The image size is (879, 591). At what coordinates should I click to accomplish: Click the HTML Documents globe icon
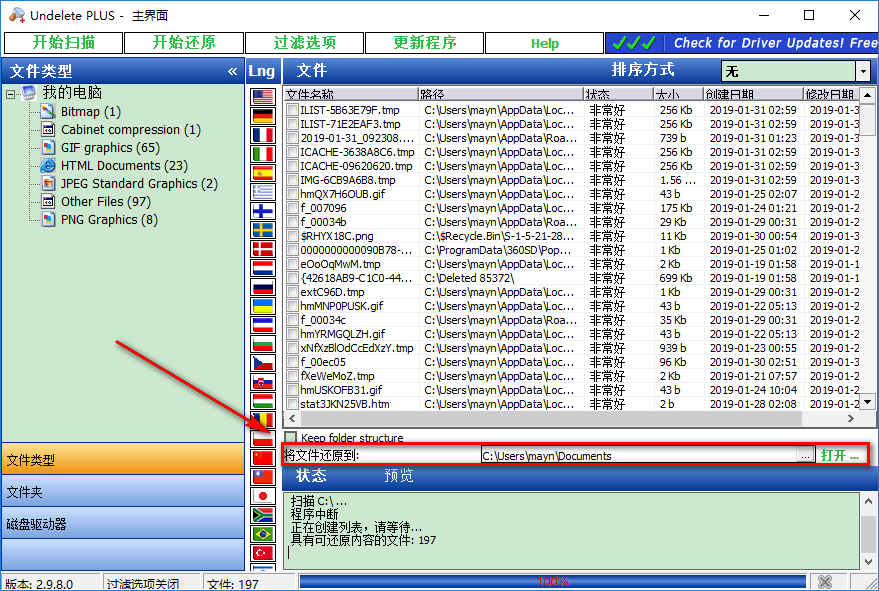tap(48, 165)
